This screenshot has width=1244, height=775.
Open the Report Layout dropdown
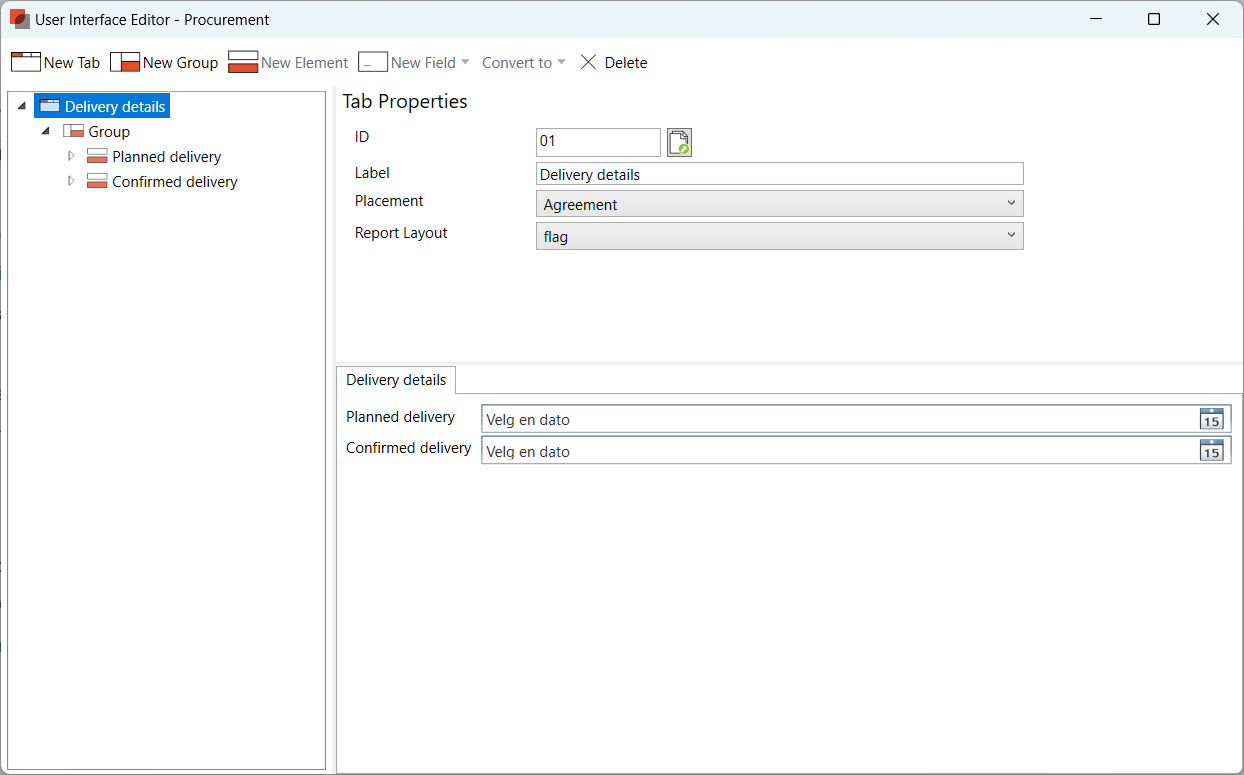[779, 236]
